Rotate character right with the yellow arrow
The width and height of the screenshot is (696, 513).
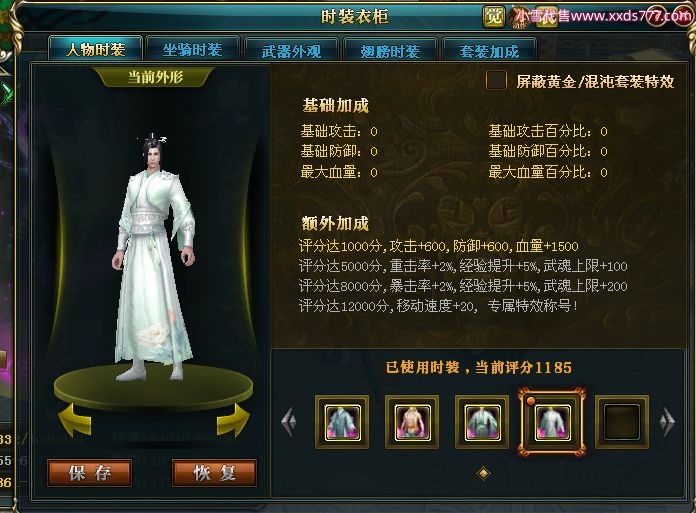[x=233, y=420]
